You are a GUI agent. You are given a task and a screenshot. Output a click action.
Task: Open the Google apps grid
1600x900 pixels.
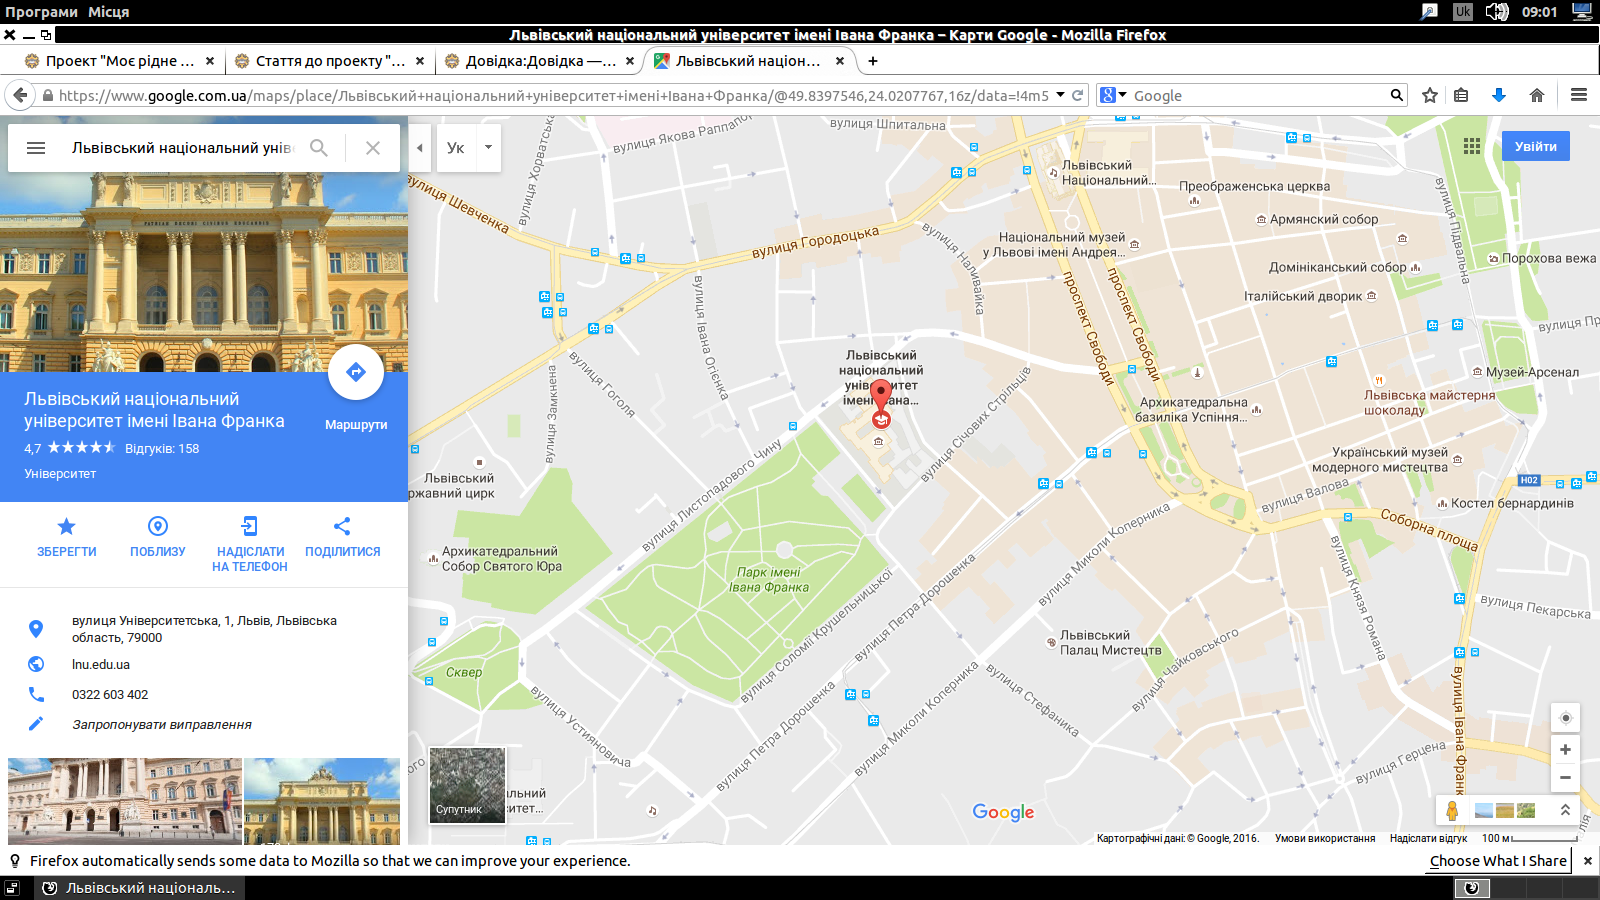click(x=1472, y=146)
